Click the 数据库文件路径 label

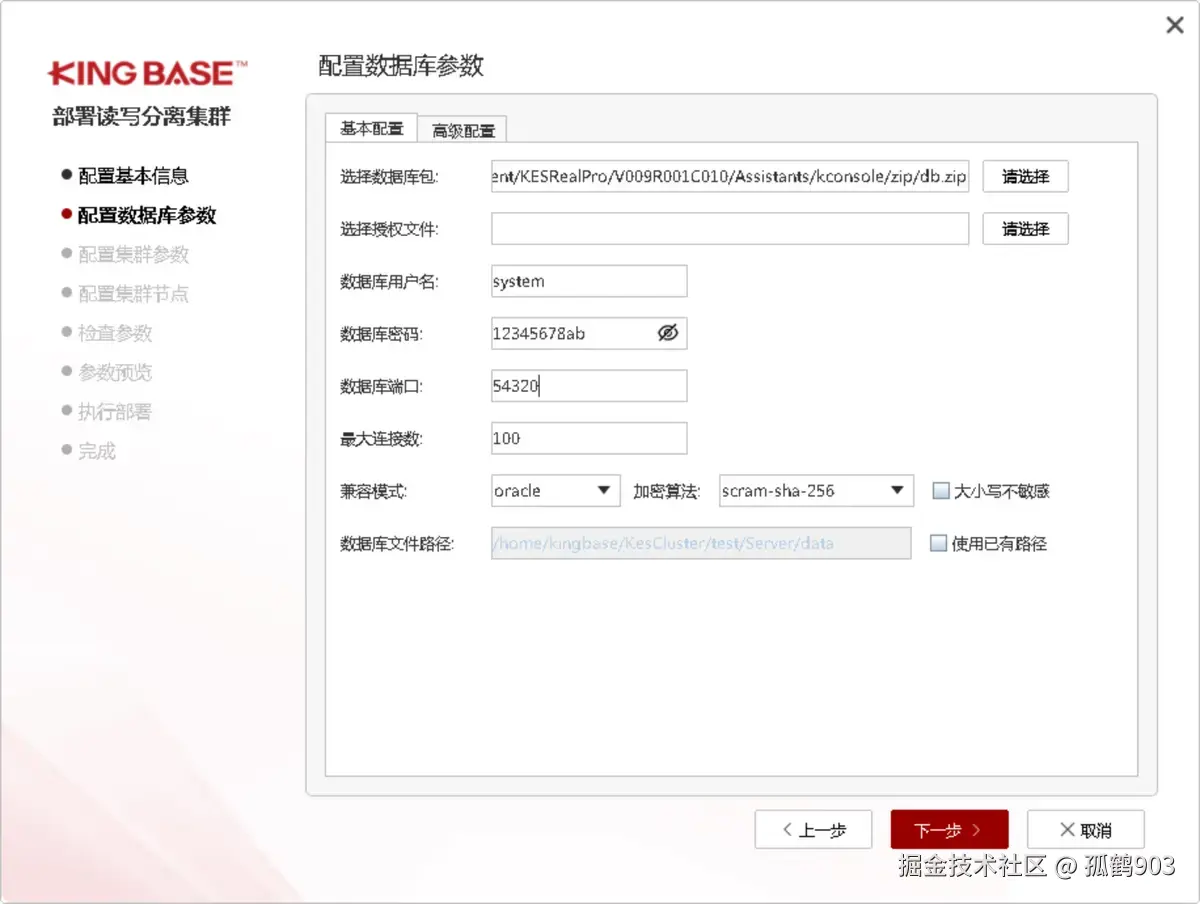397,544
